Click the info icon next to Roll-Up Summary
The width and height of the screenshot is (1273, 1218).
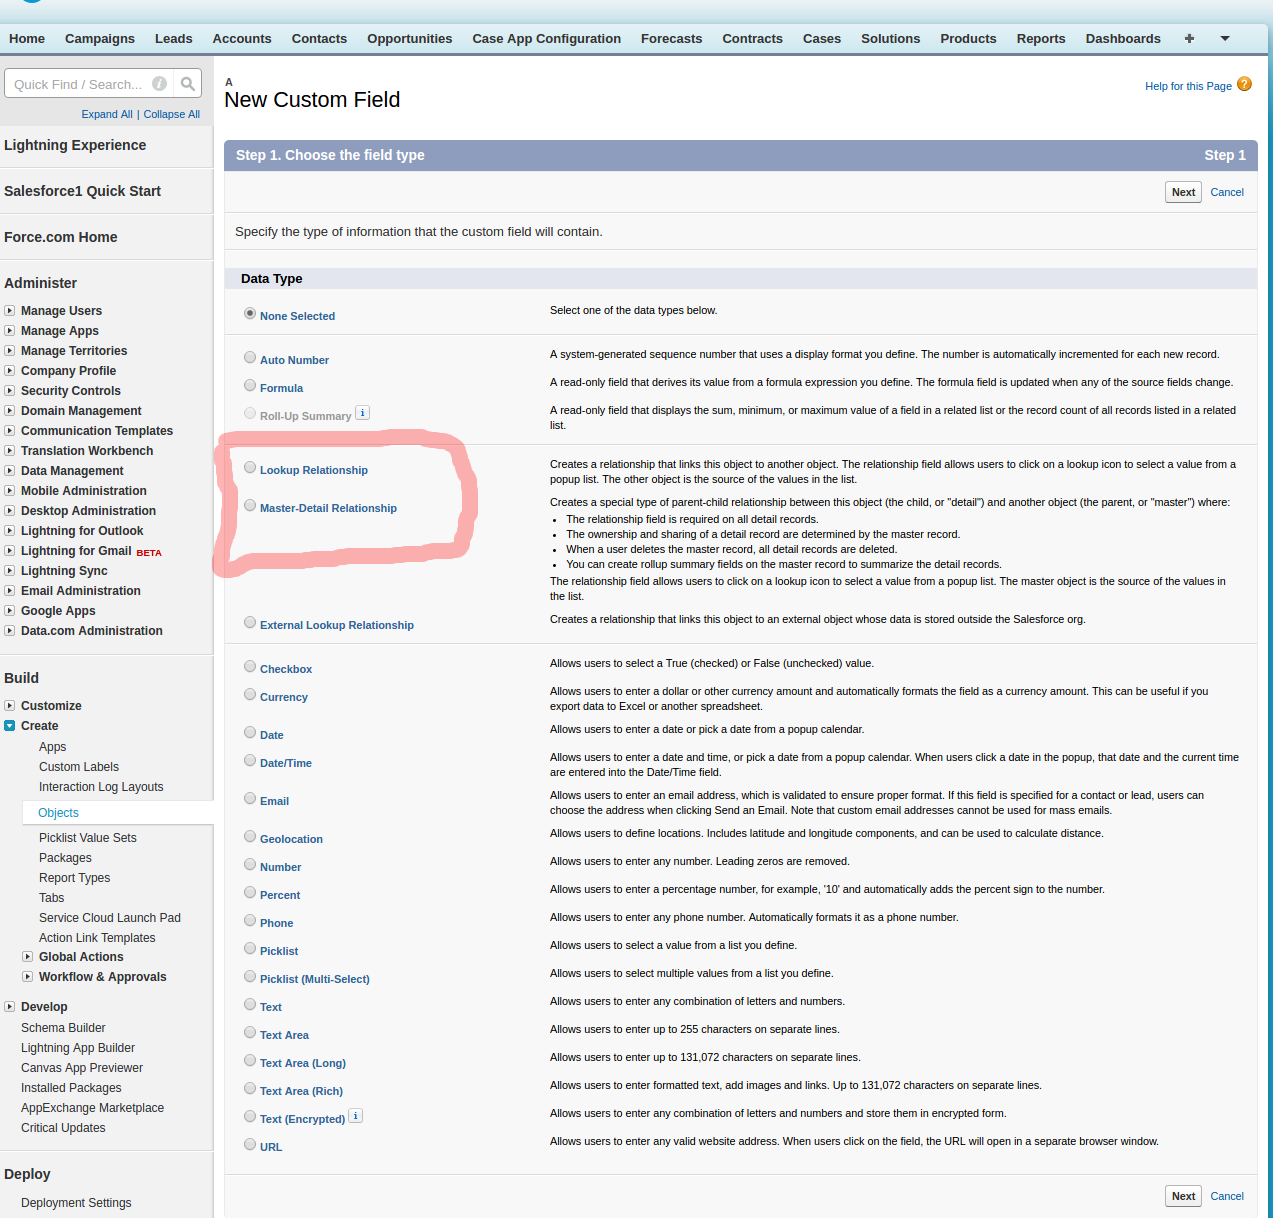[x=363, y=413]
